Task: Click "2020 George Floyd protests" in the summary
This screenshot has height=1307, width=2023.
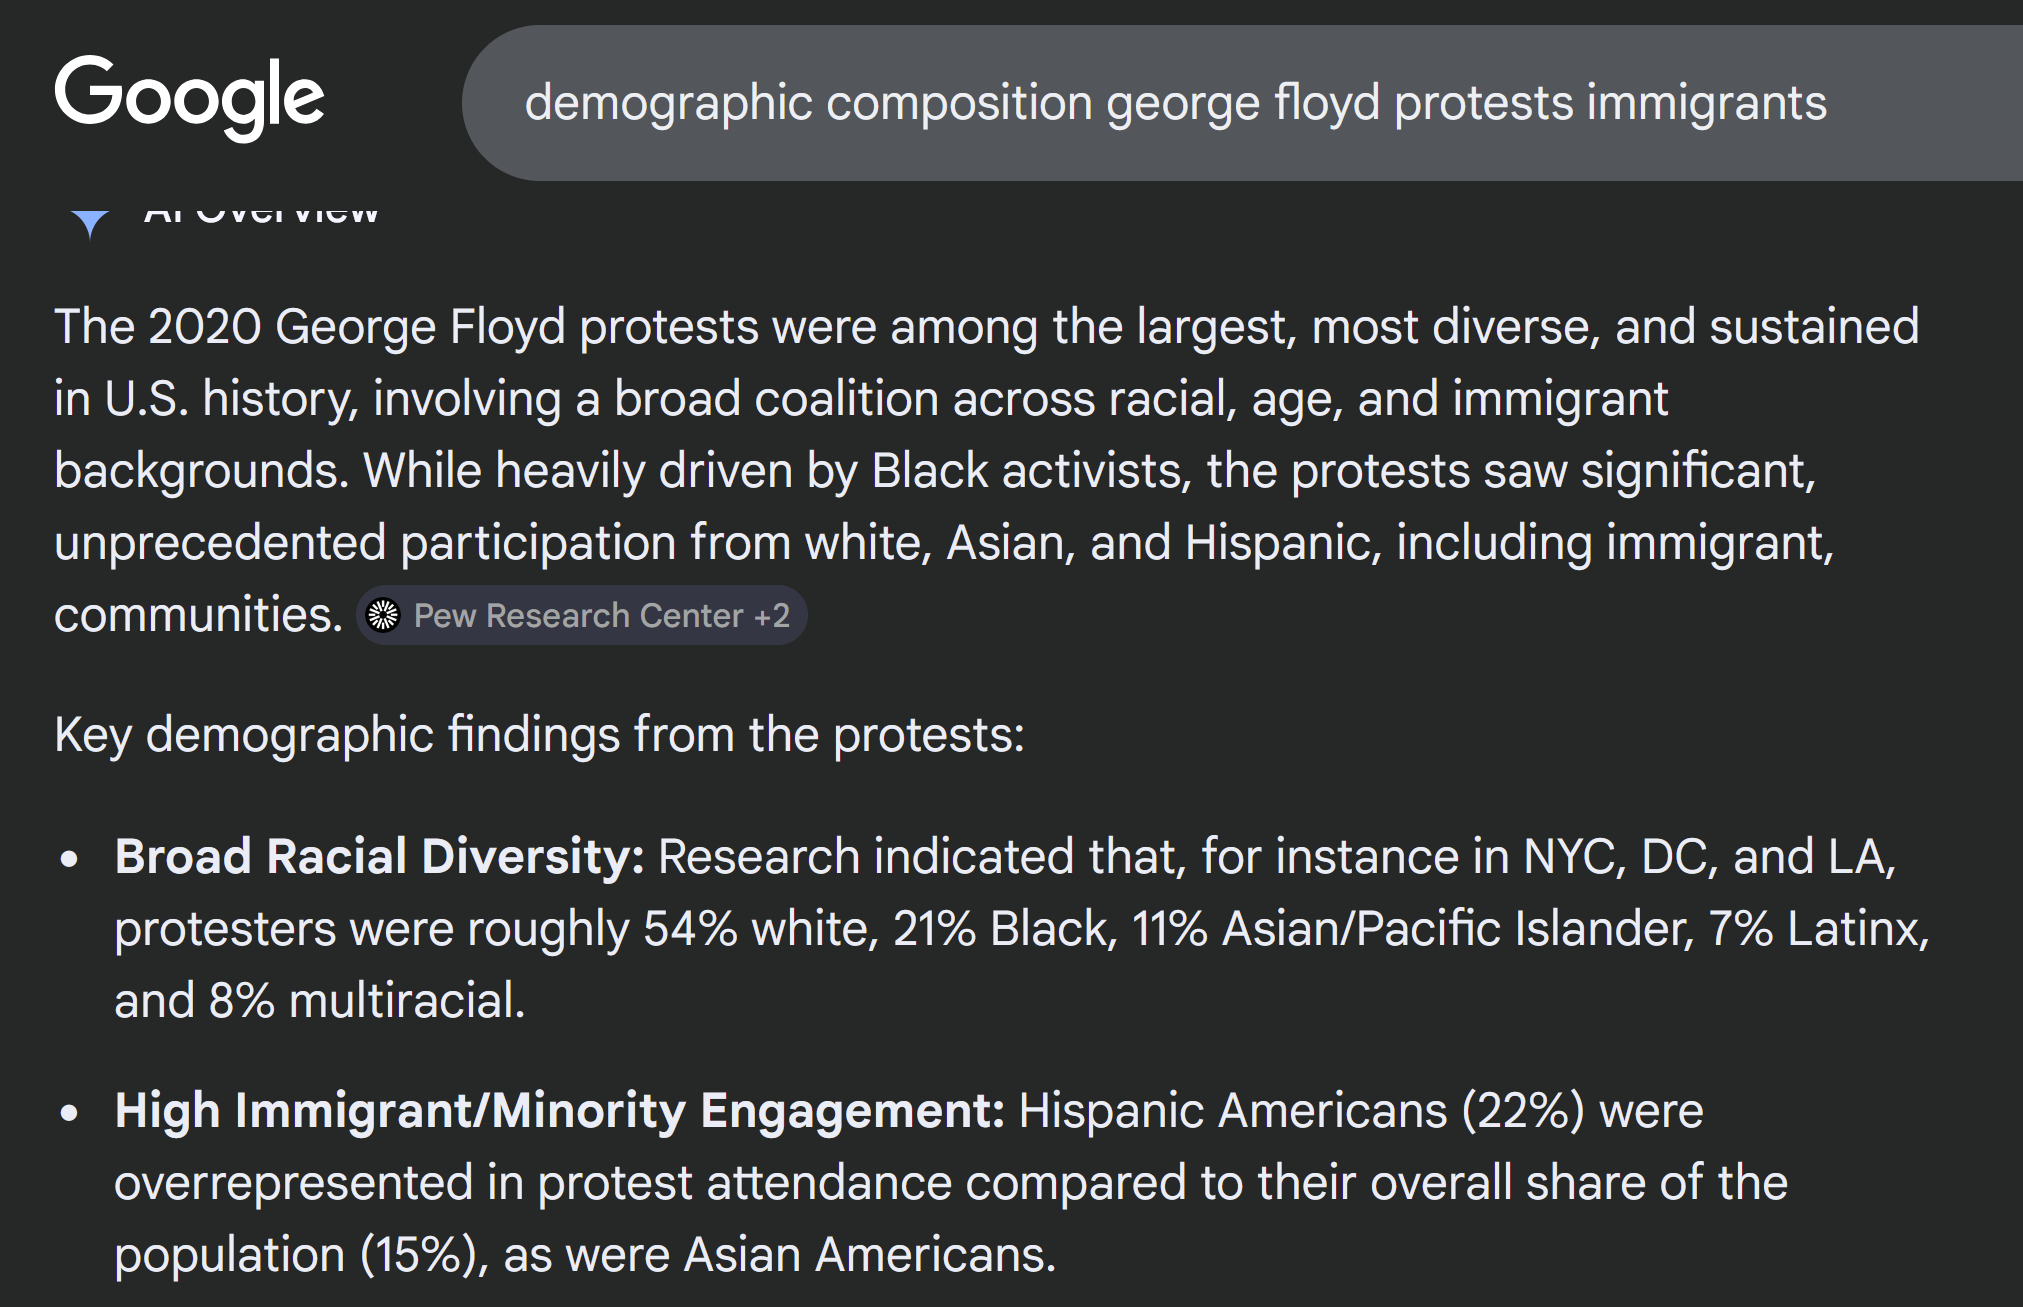Action: pyautogui.click(x=452, y=327)
